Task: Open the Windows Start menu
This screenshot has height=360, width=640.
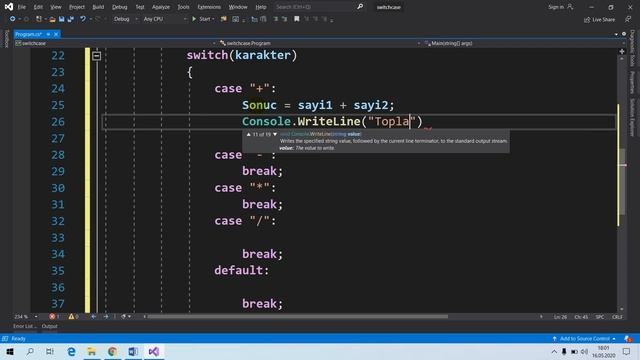Action: [x=10, y=352]
